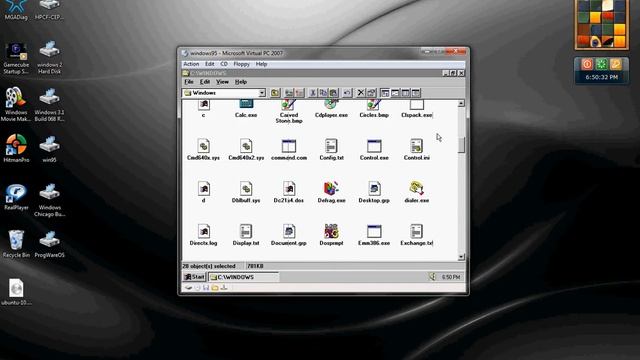Open the win95 hard disk desktop icon
Screen dimensions: 640x360
tap(49, 149)
